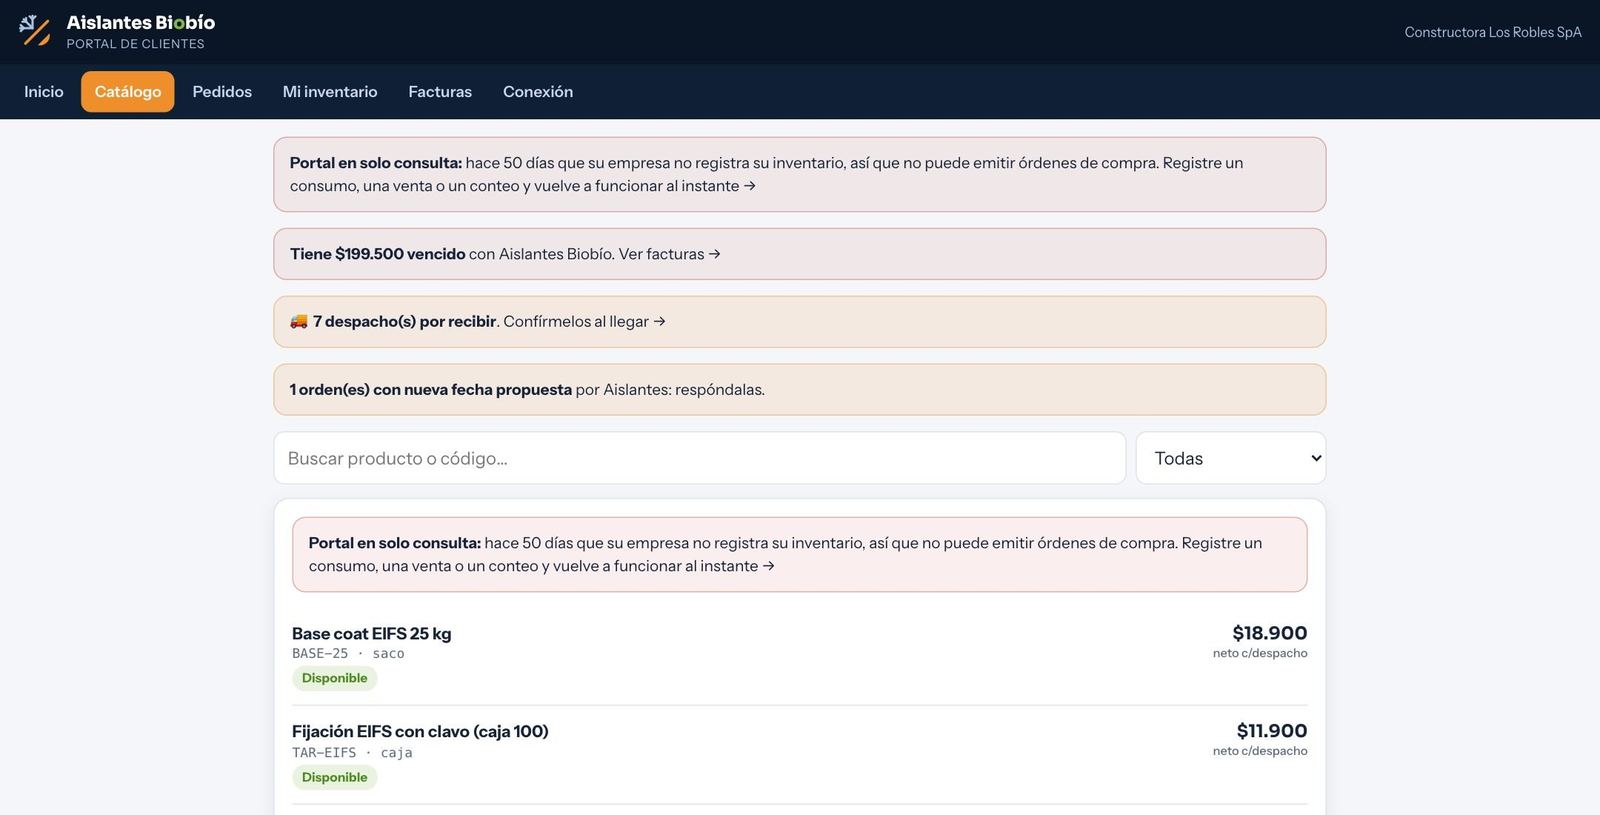
Task: Click the 7 despacho(s) por recibir alert
Action: [x=800, y=321]
